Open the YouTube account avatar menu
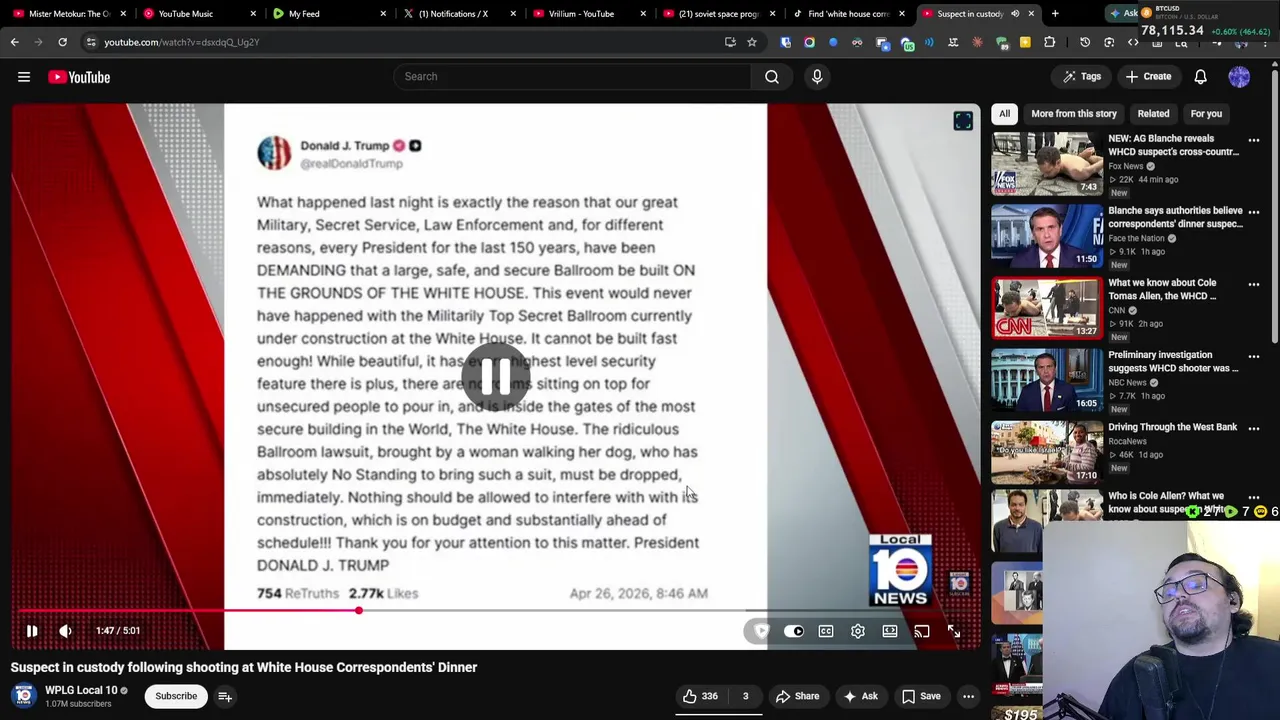The height and width of the screenshot is (720, 1280). point(1239,77)
